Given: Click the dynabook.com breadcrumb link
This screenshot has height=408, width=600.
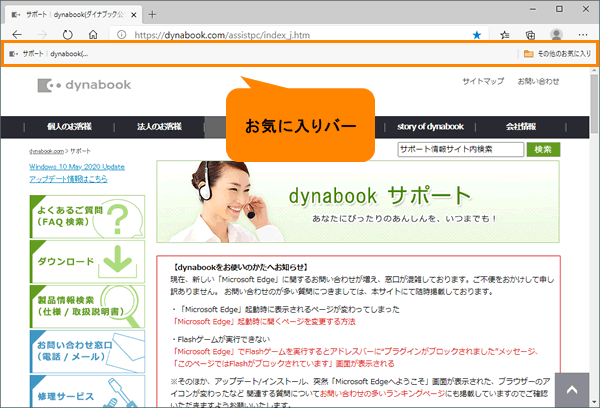Looking at the screenshot, I should coord(46,151).
